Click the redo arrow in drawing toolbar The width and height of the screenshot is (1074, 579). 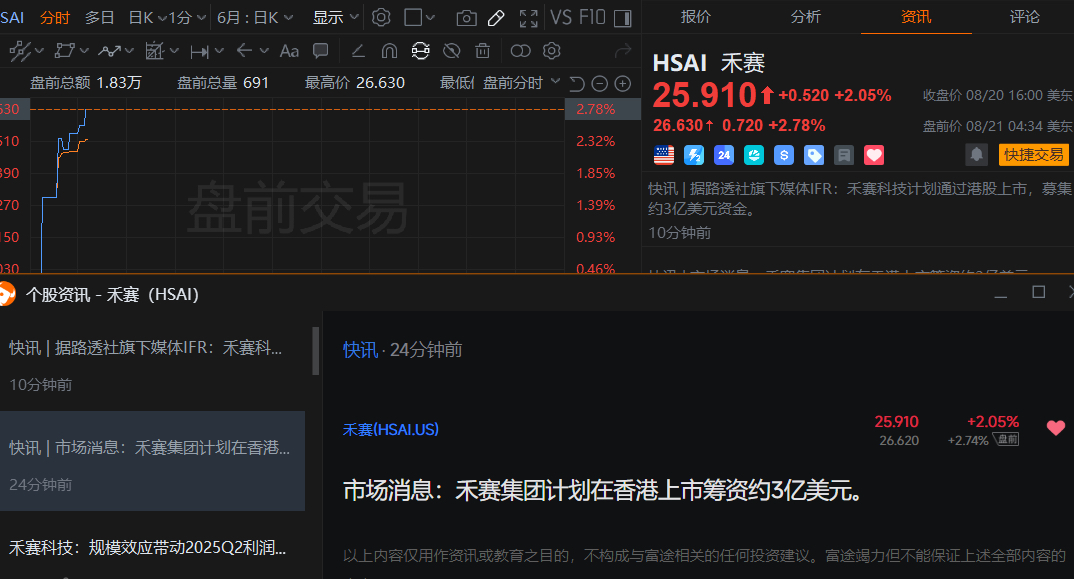(623, 51)
